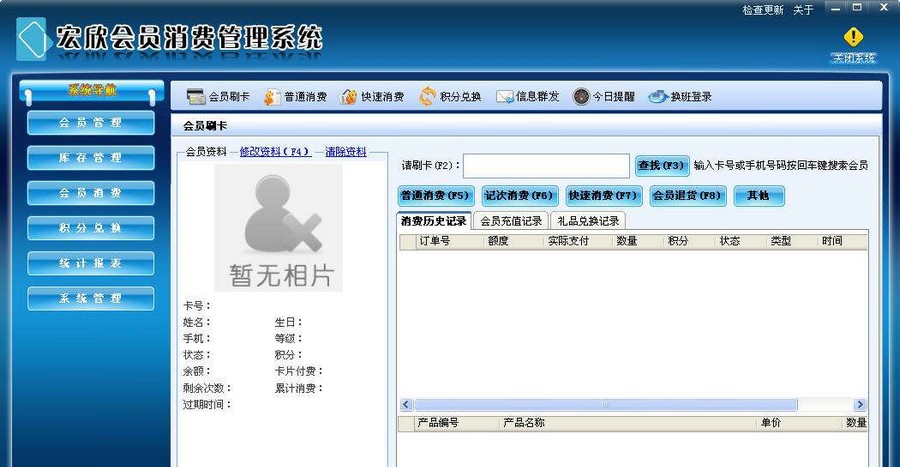Click 关于 in title bar

pos(803,10)
